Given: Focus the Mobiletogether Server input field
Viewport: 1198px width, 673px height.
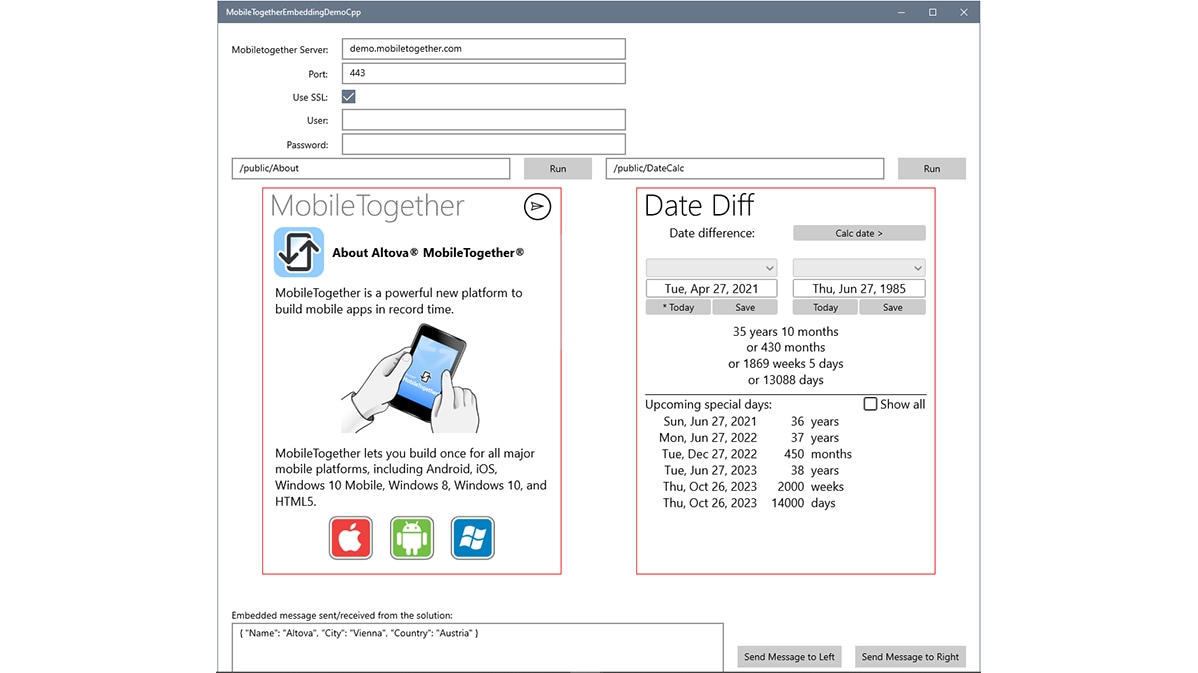Looking at the screenshot, I should 483,49.
